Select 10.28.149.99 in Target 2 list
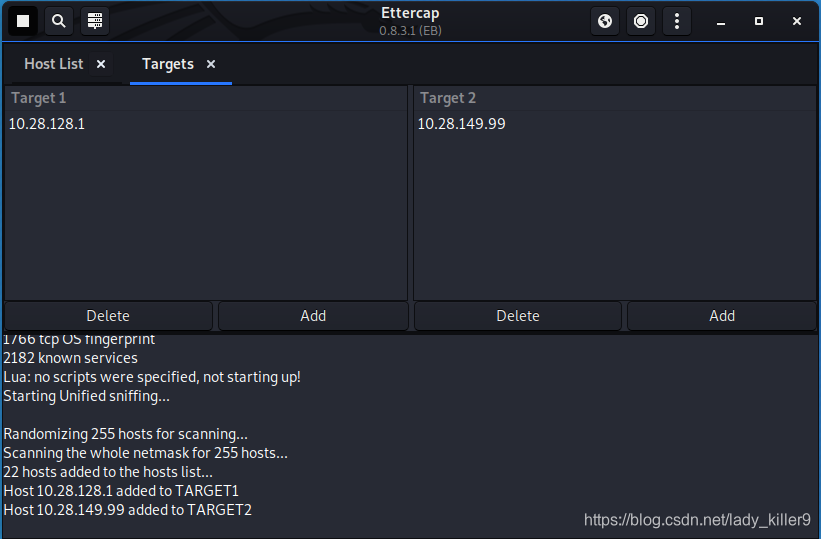Viewport: 821px width, 539px height. [x=615, y=124]
